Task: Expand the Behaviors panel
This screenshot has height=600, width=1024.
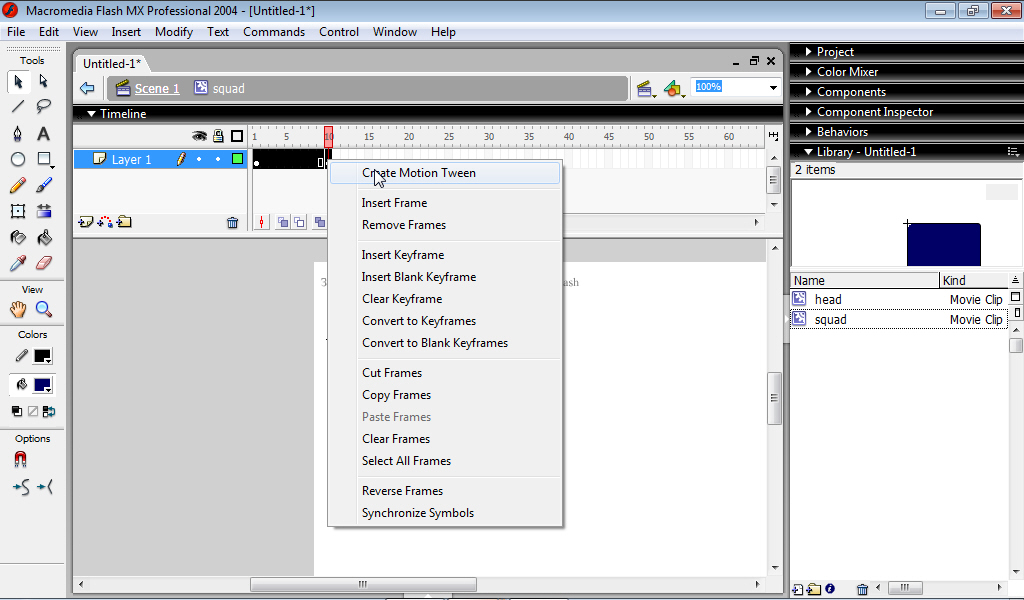Action: coord(808,131)
